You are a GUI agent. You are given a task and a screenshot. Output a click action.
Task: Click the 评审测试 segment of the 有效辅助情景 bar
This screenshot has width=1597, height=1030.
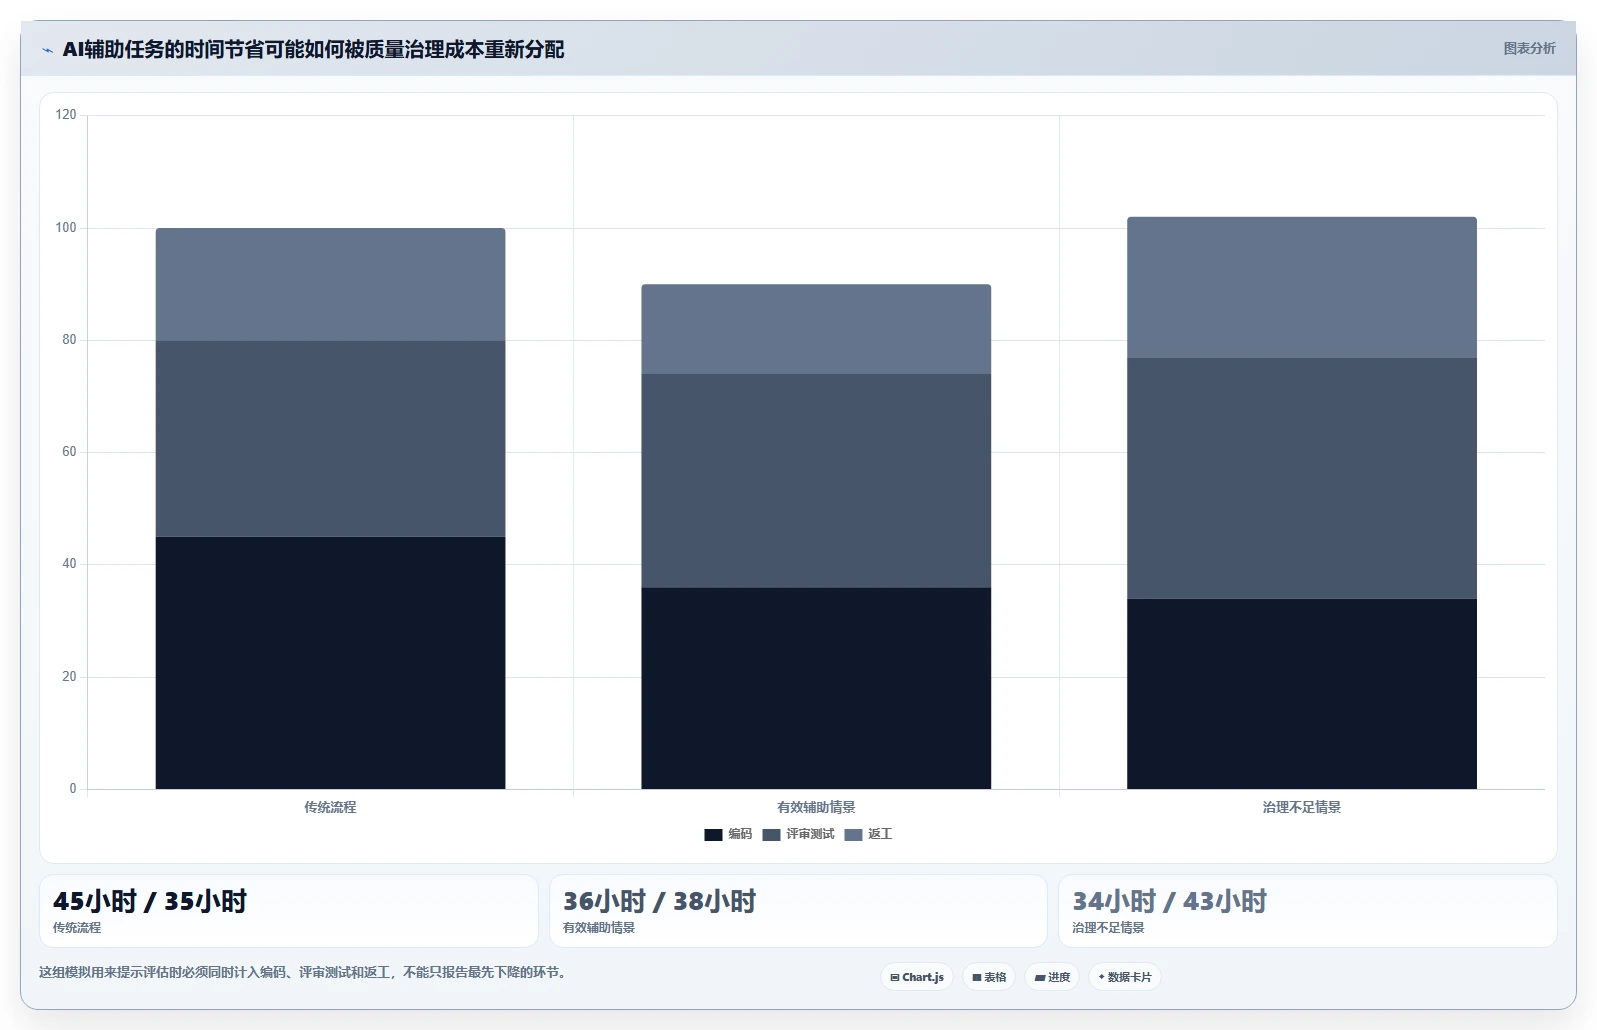pos(816,481)
